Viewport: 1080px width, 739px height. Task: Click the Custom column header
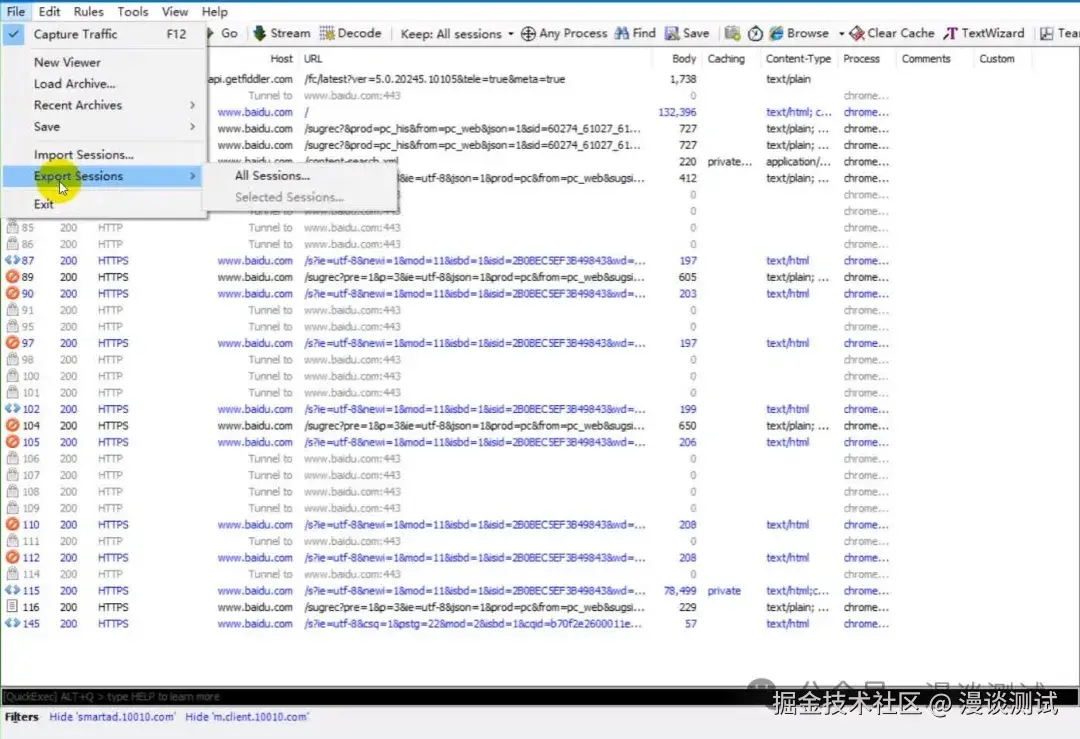click(997, 59)
